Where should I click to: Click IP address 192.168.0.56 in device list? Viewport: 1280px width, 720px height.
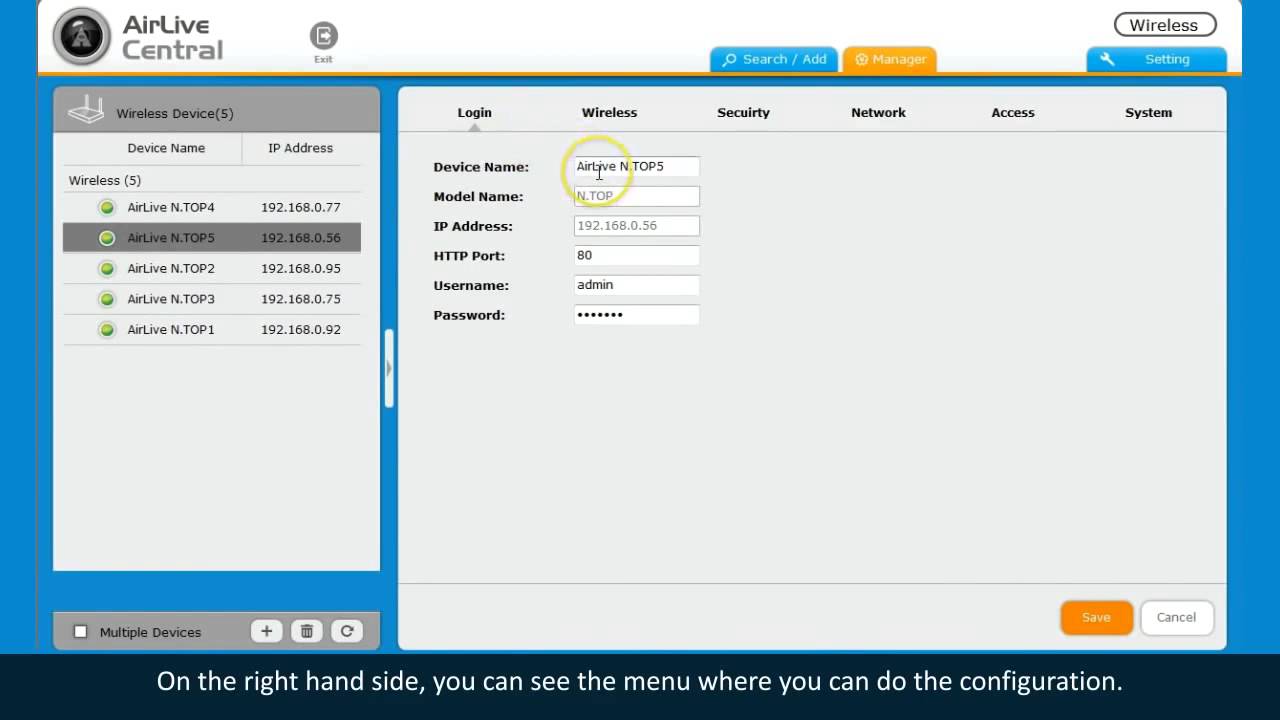(x=301, y=238)
